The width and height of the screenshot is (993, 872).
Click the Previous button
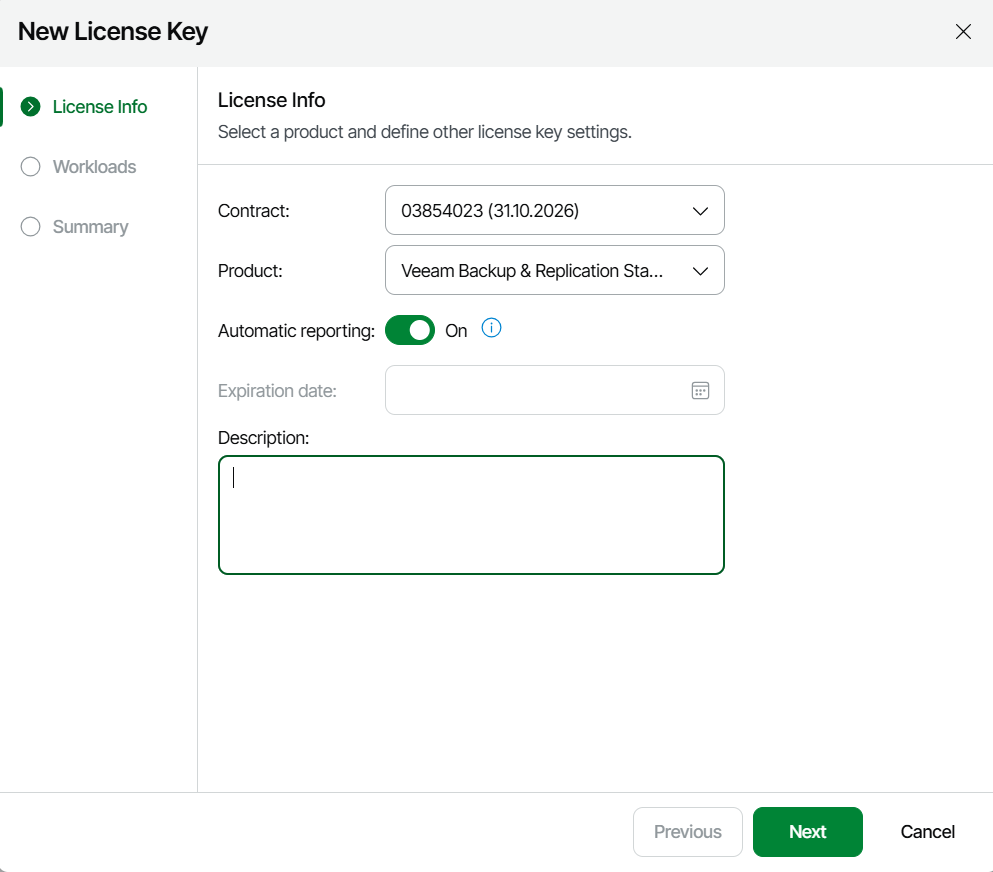[687, 832]
